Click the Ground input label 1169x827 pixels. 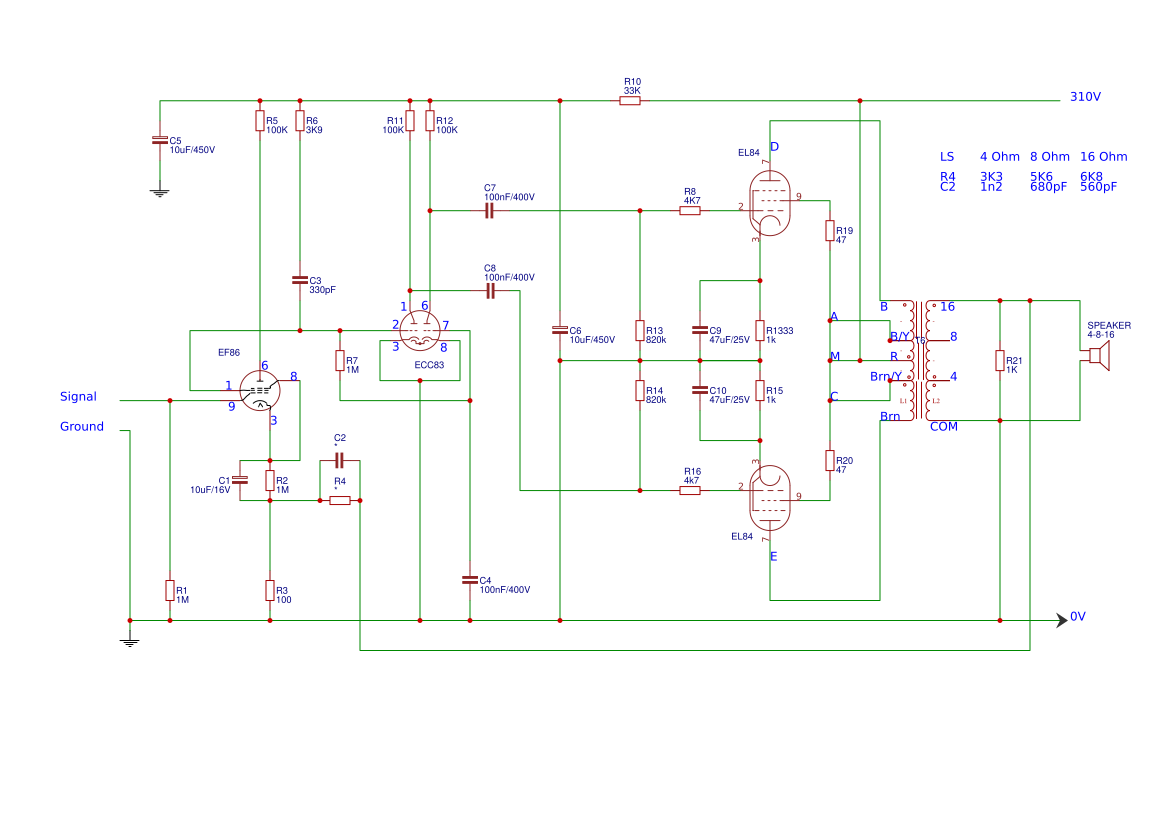82,427
